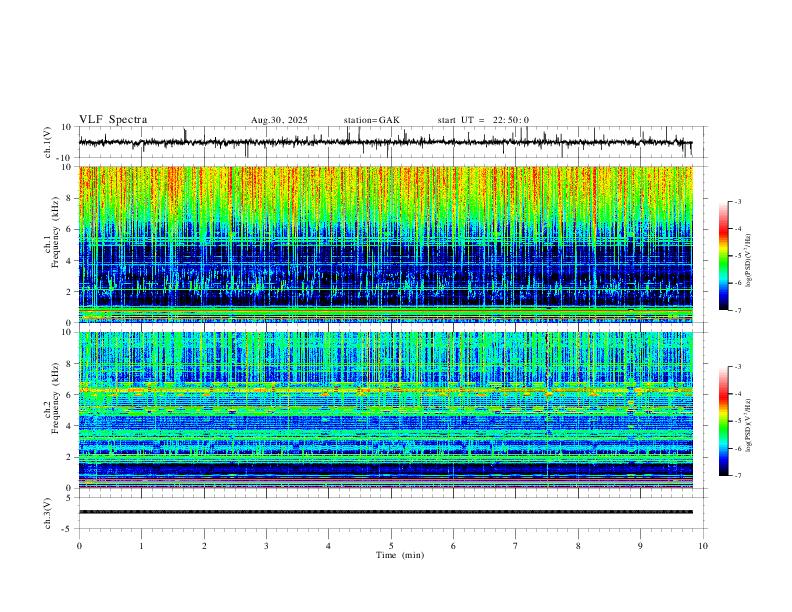Click time axis tick label "7"
Viewport: 792px width, 612px height.
(x=516, y=546)
